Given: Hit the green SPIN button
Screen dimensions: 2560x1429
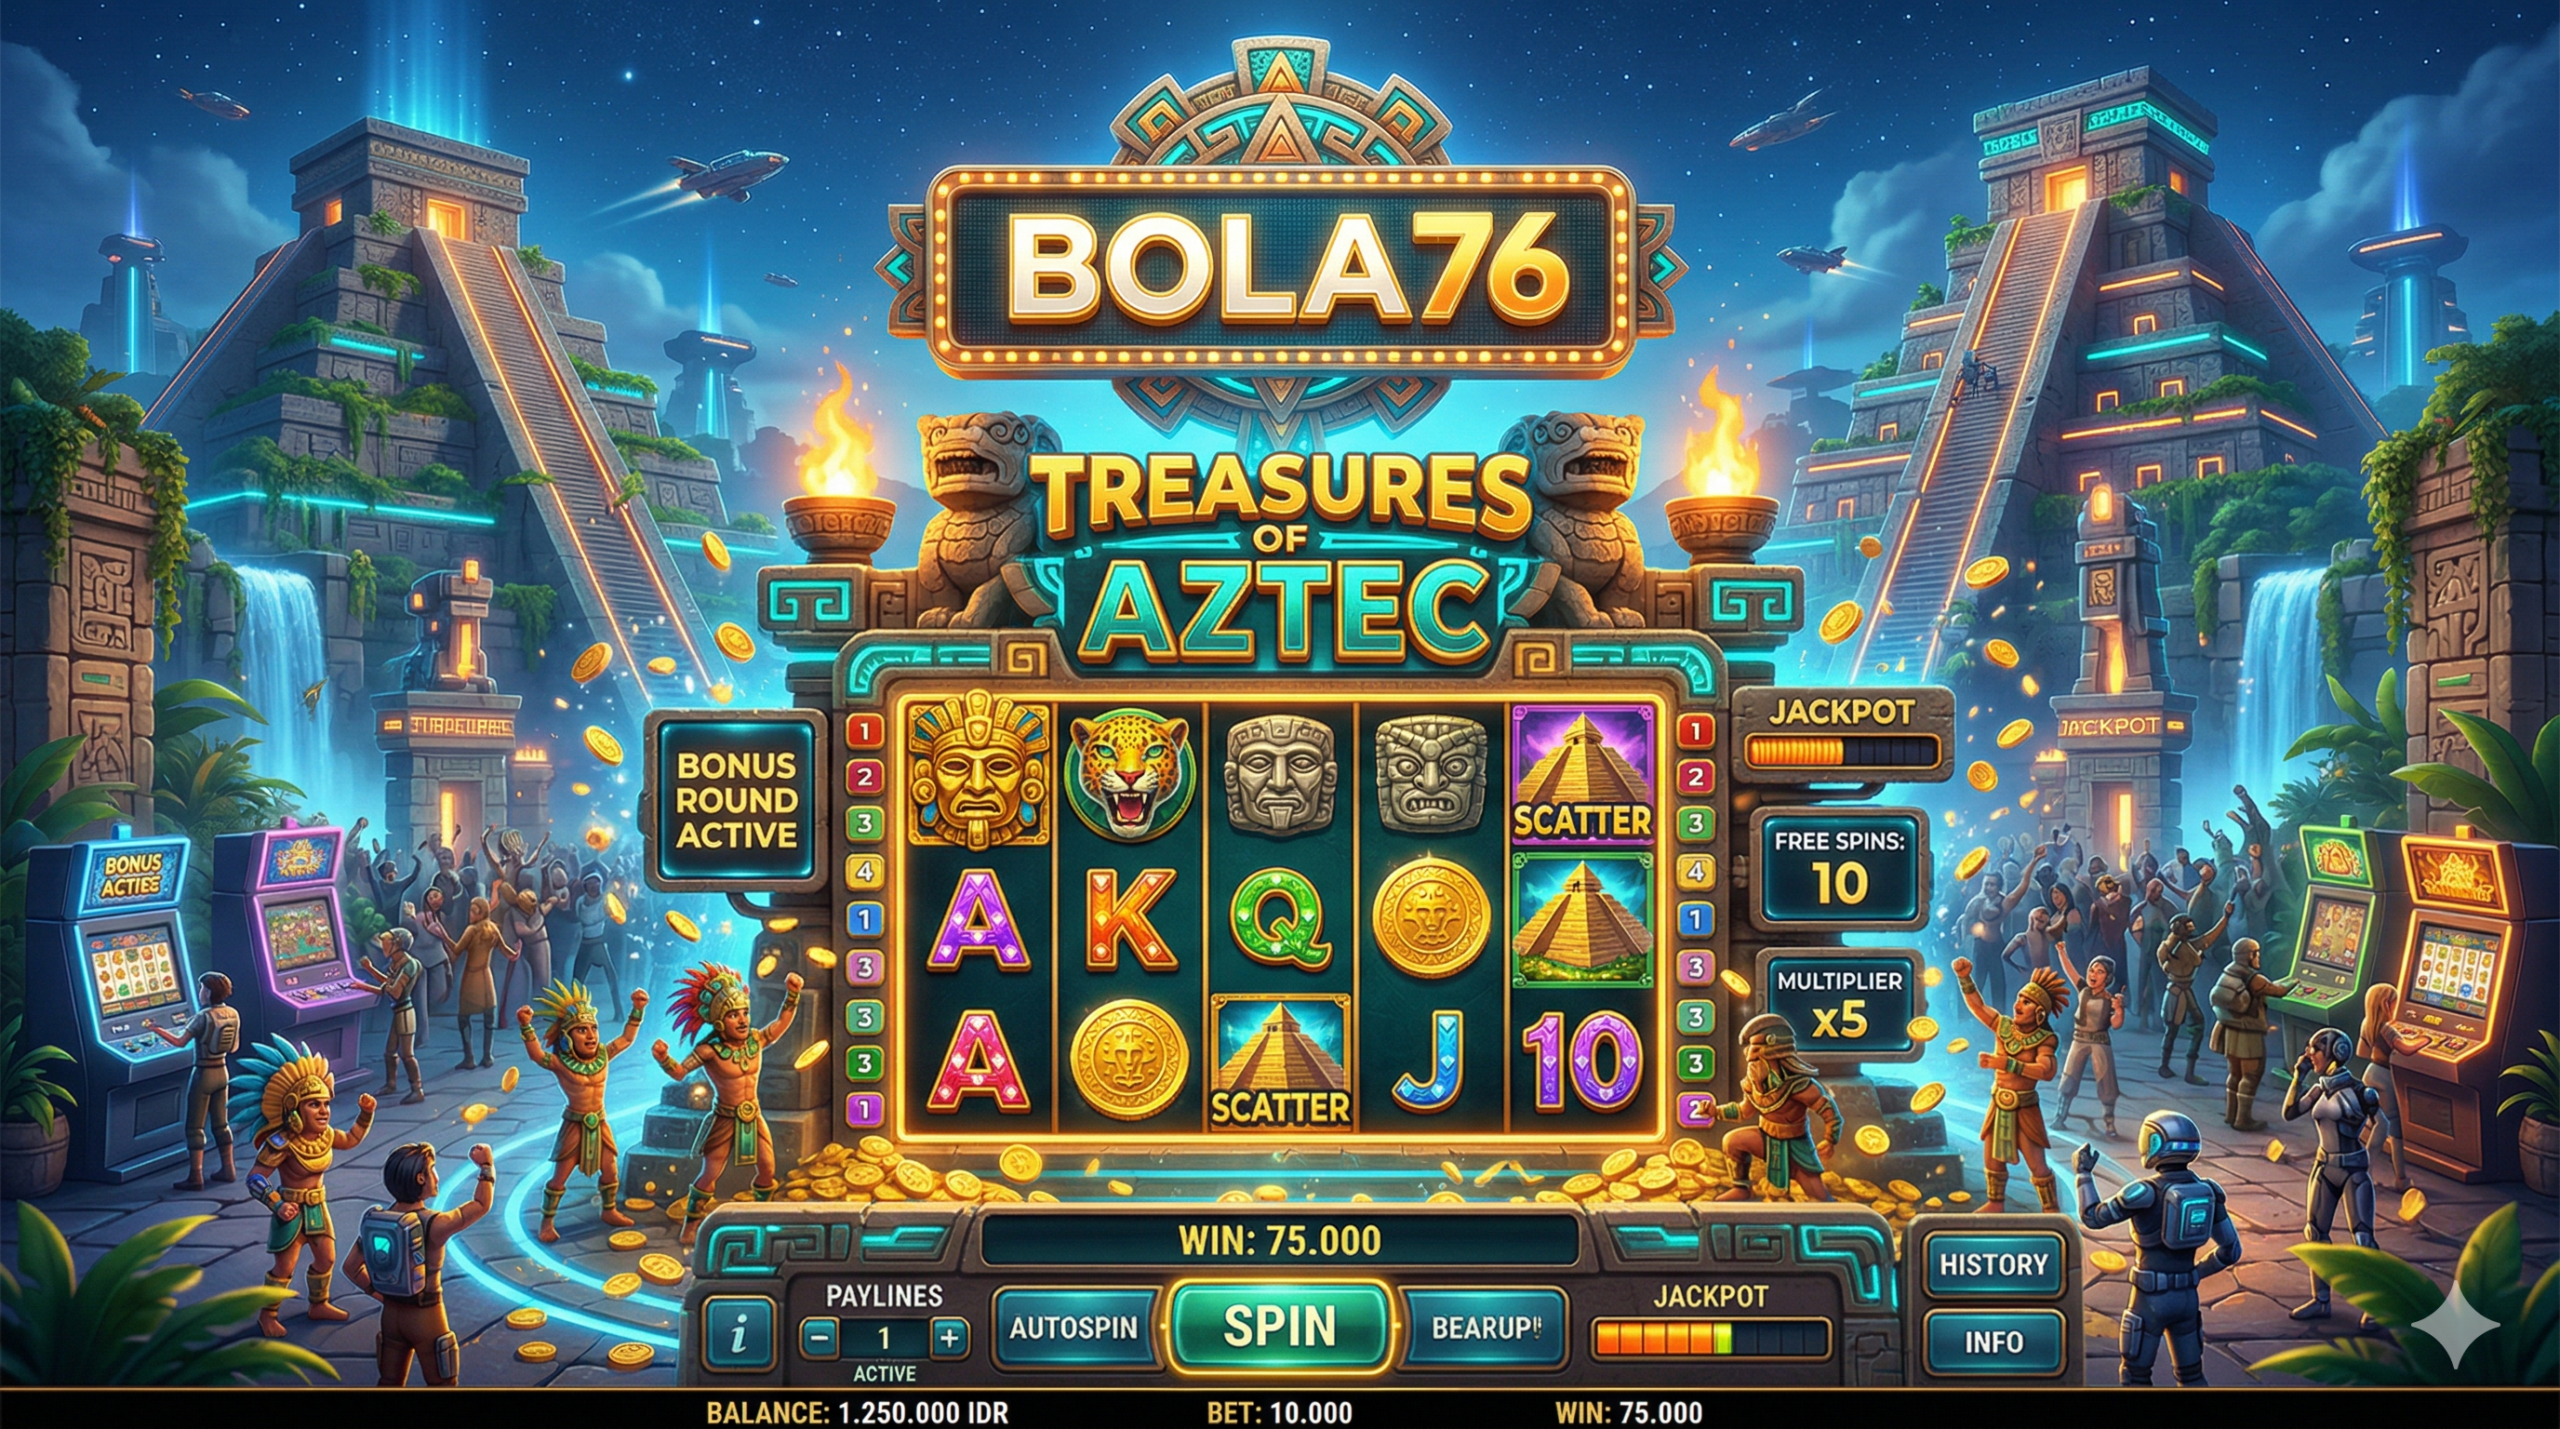Looking at the screenshot, I should coord(1280,1326).
